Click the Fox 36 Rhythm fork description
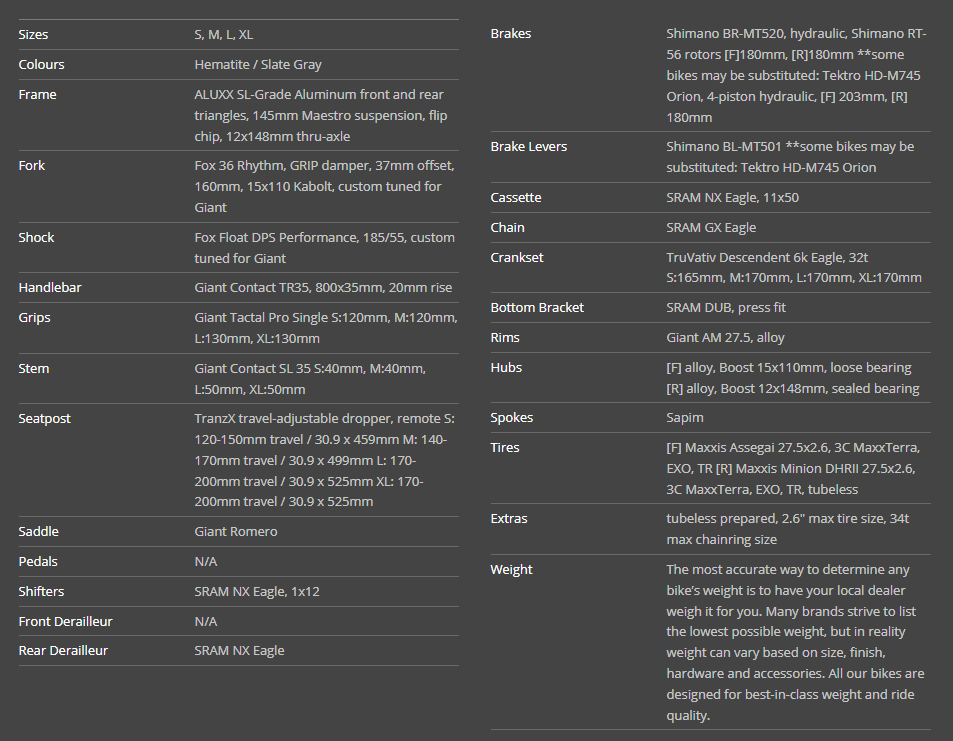Screen dimensions: 953x741 point(324,186)
